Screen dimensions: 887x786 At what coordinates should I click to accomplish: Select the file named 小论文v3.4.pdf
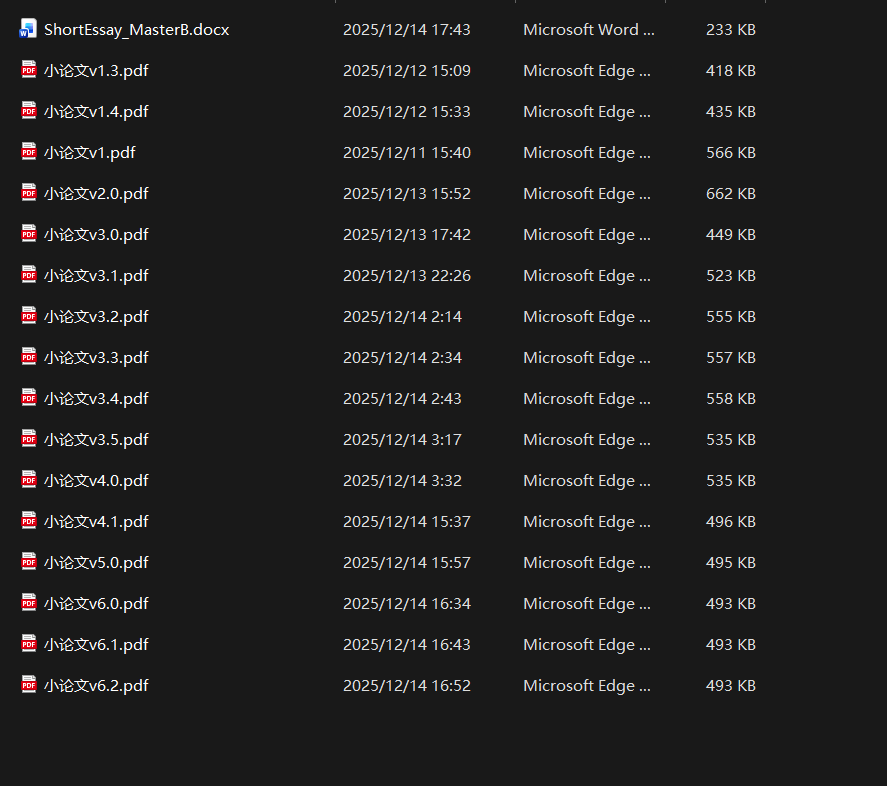[x=96, y=399]
